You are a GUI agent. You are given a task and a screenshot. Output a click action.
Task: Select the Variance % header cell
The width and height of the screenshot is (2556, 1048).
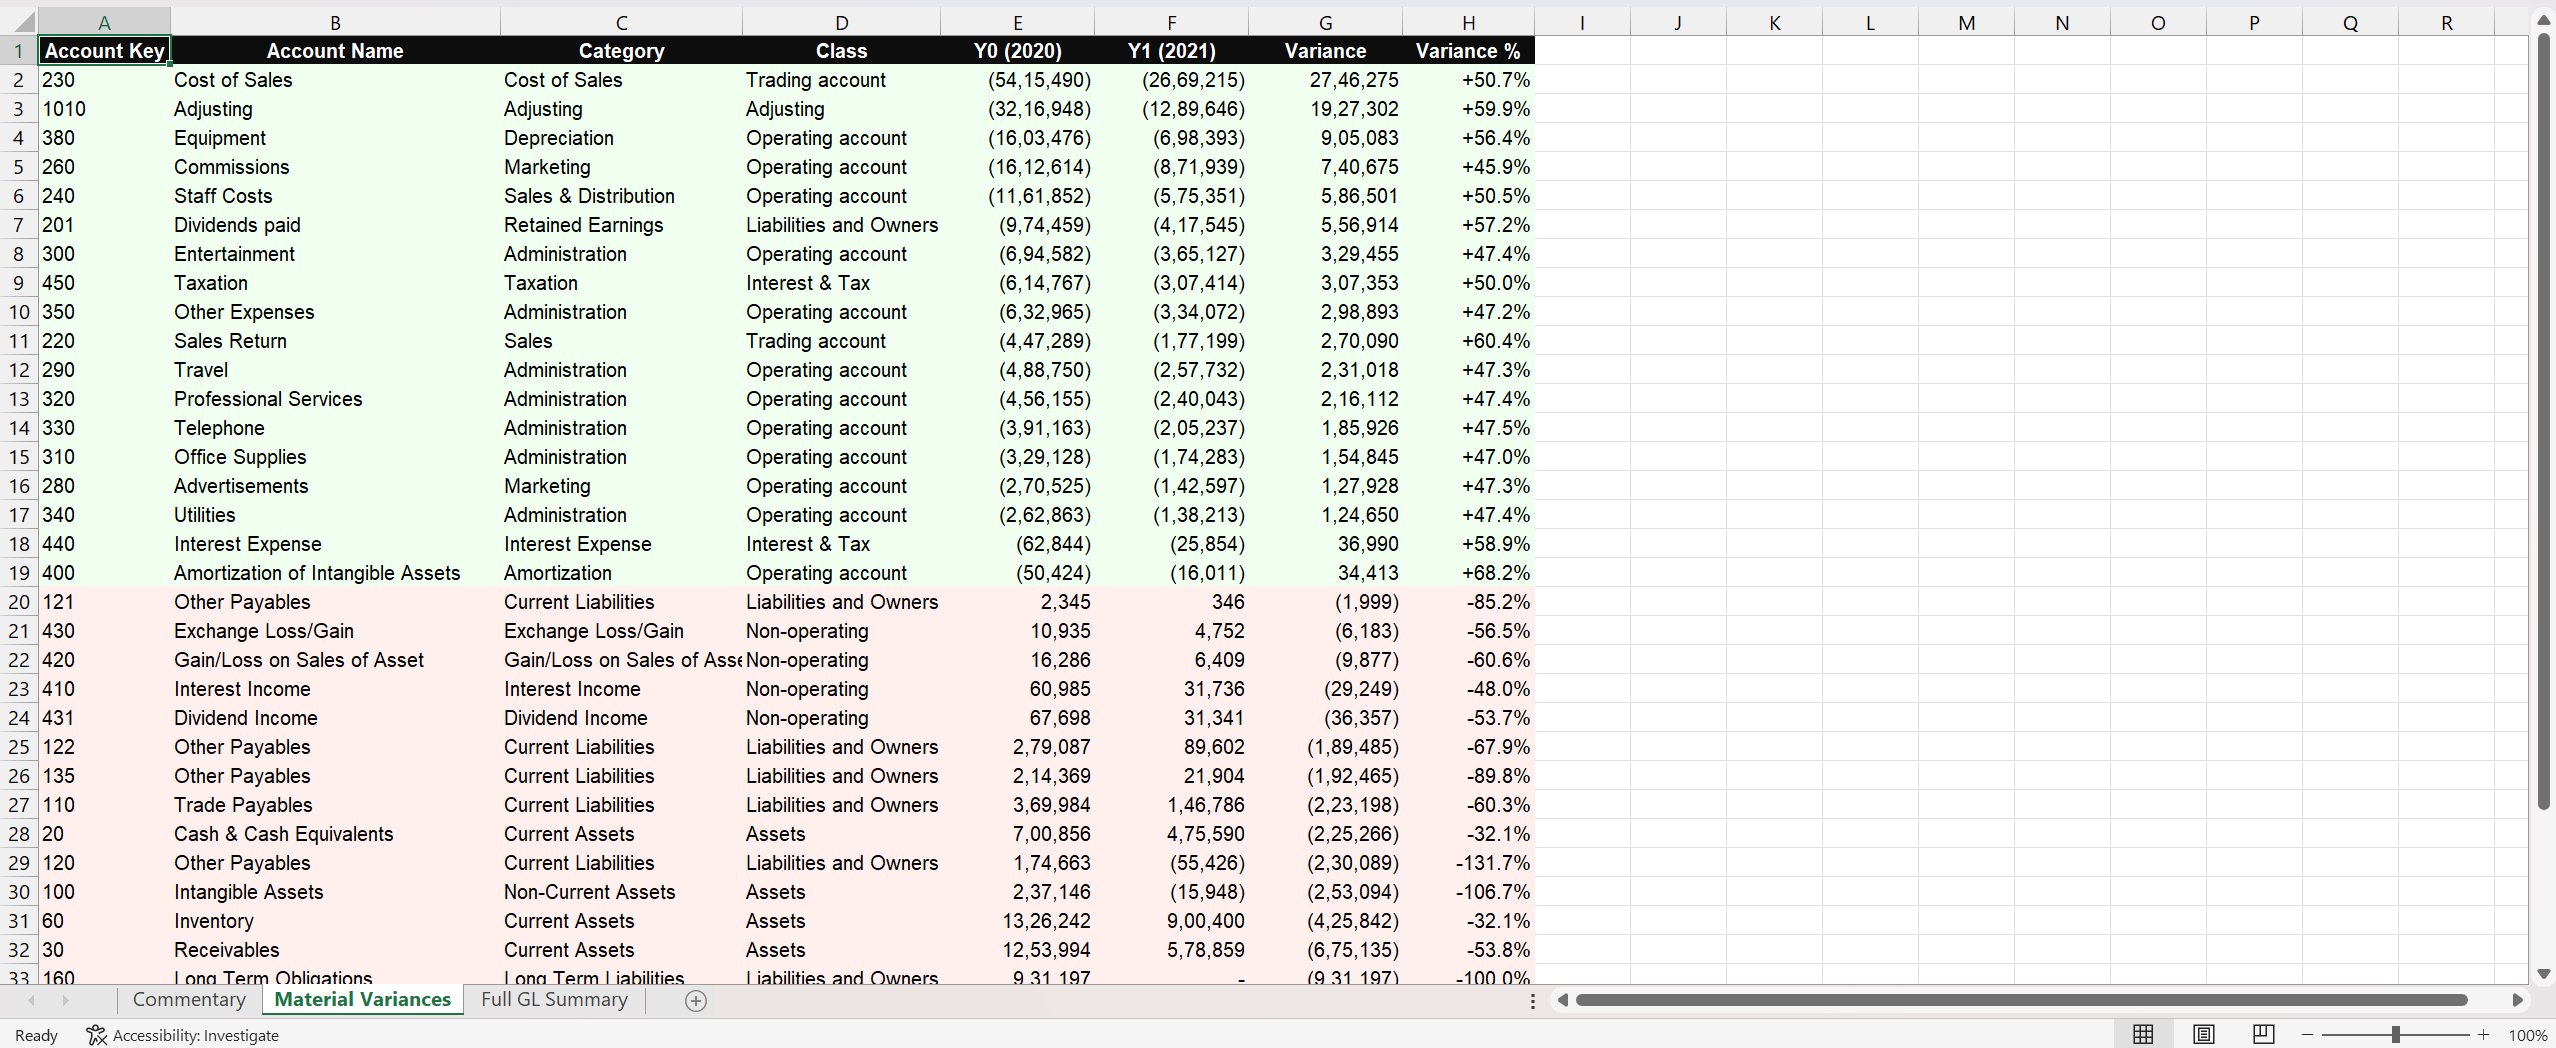coord(1468,51)
